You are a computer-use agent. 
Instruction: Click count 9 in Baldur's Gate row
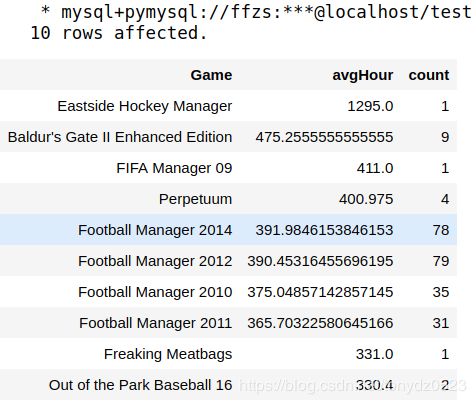click(445, 137)
